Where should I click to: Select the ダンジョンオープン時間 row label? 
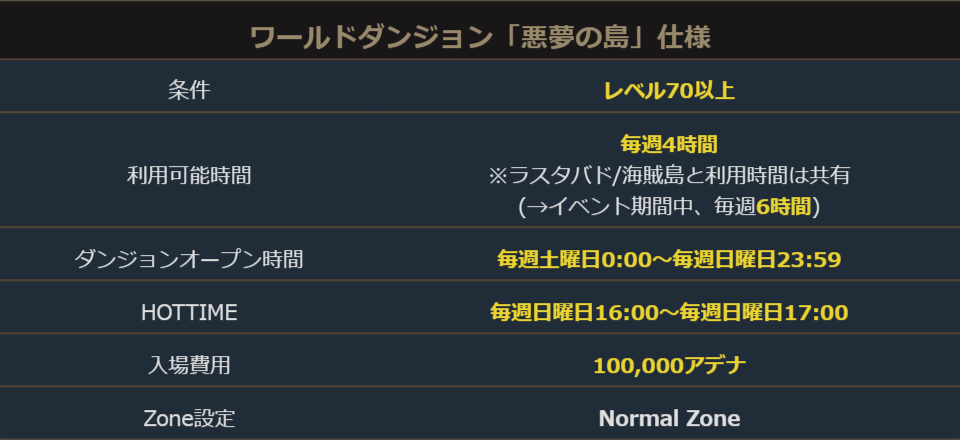pos(189,259)
